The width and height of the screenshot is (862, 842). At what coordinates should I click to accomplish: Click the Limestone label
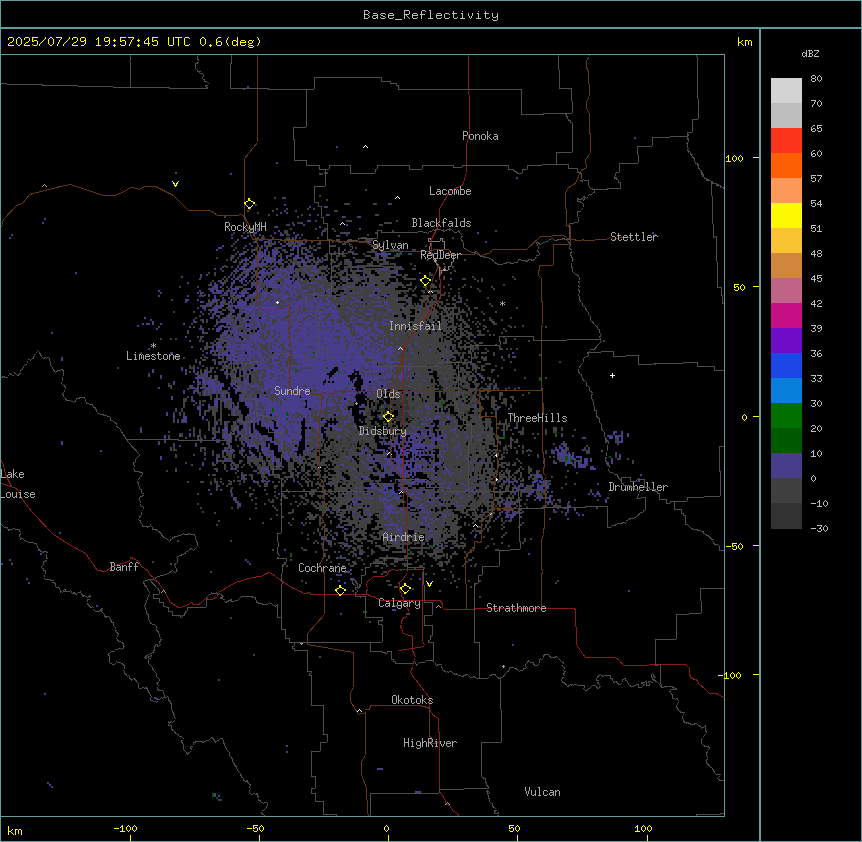(x=153, y=356)
